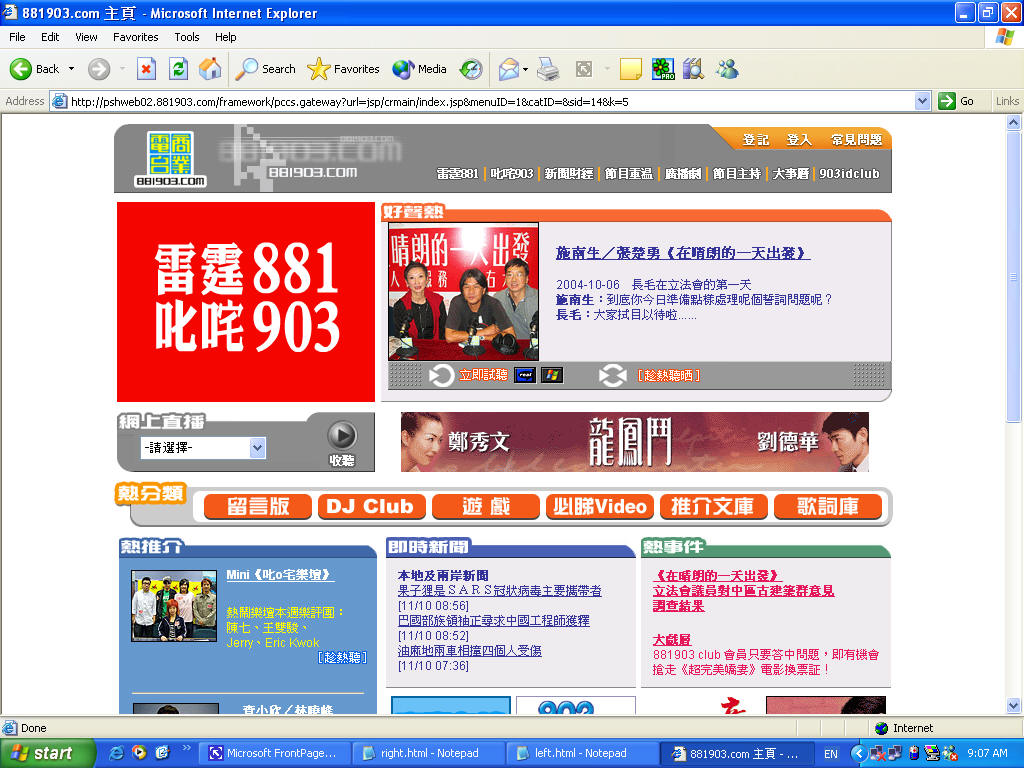
Task: Go to the Home page
Action: click(210, 69)
